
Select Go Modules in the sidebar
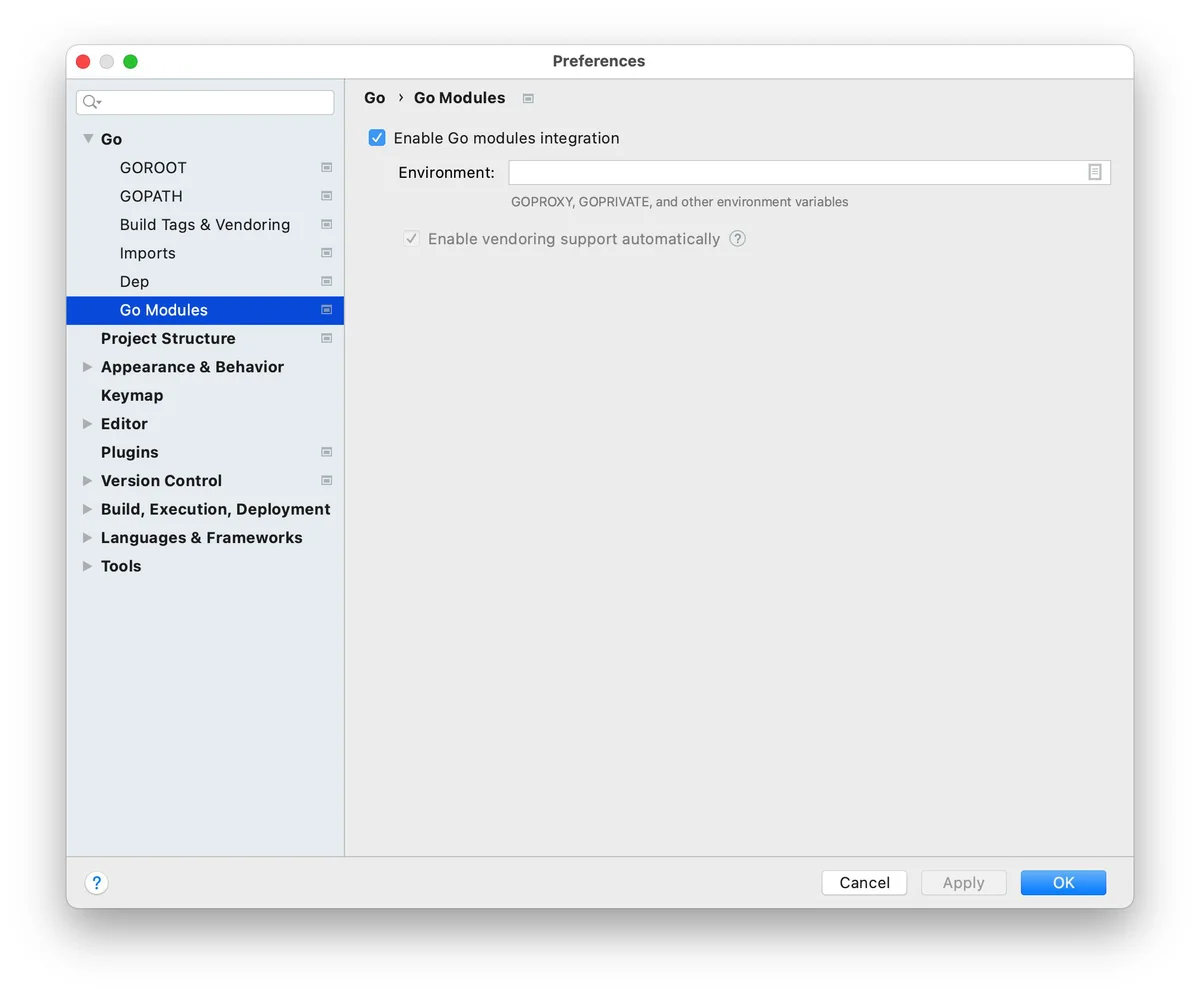click(x=205, y=310)
